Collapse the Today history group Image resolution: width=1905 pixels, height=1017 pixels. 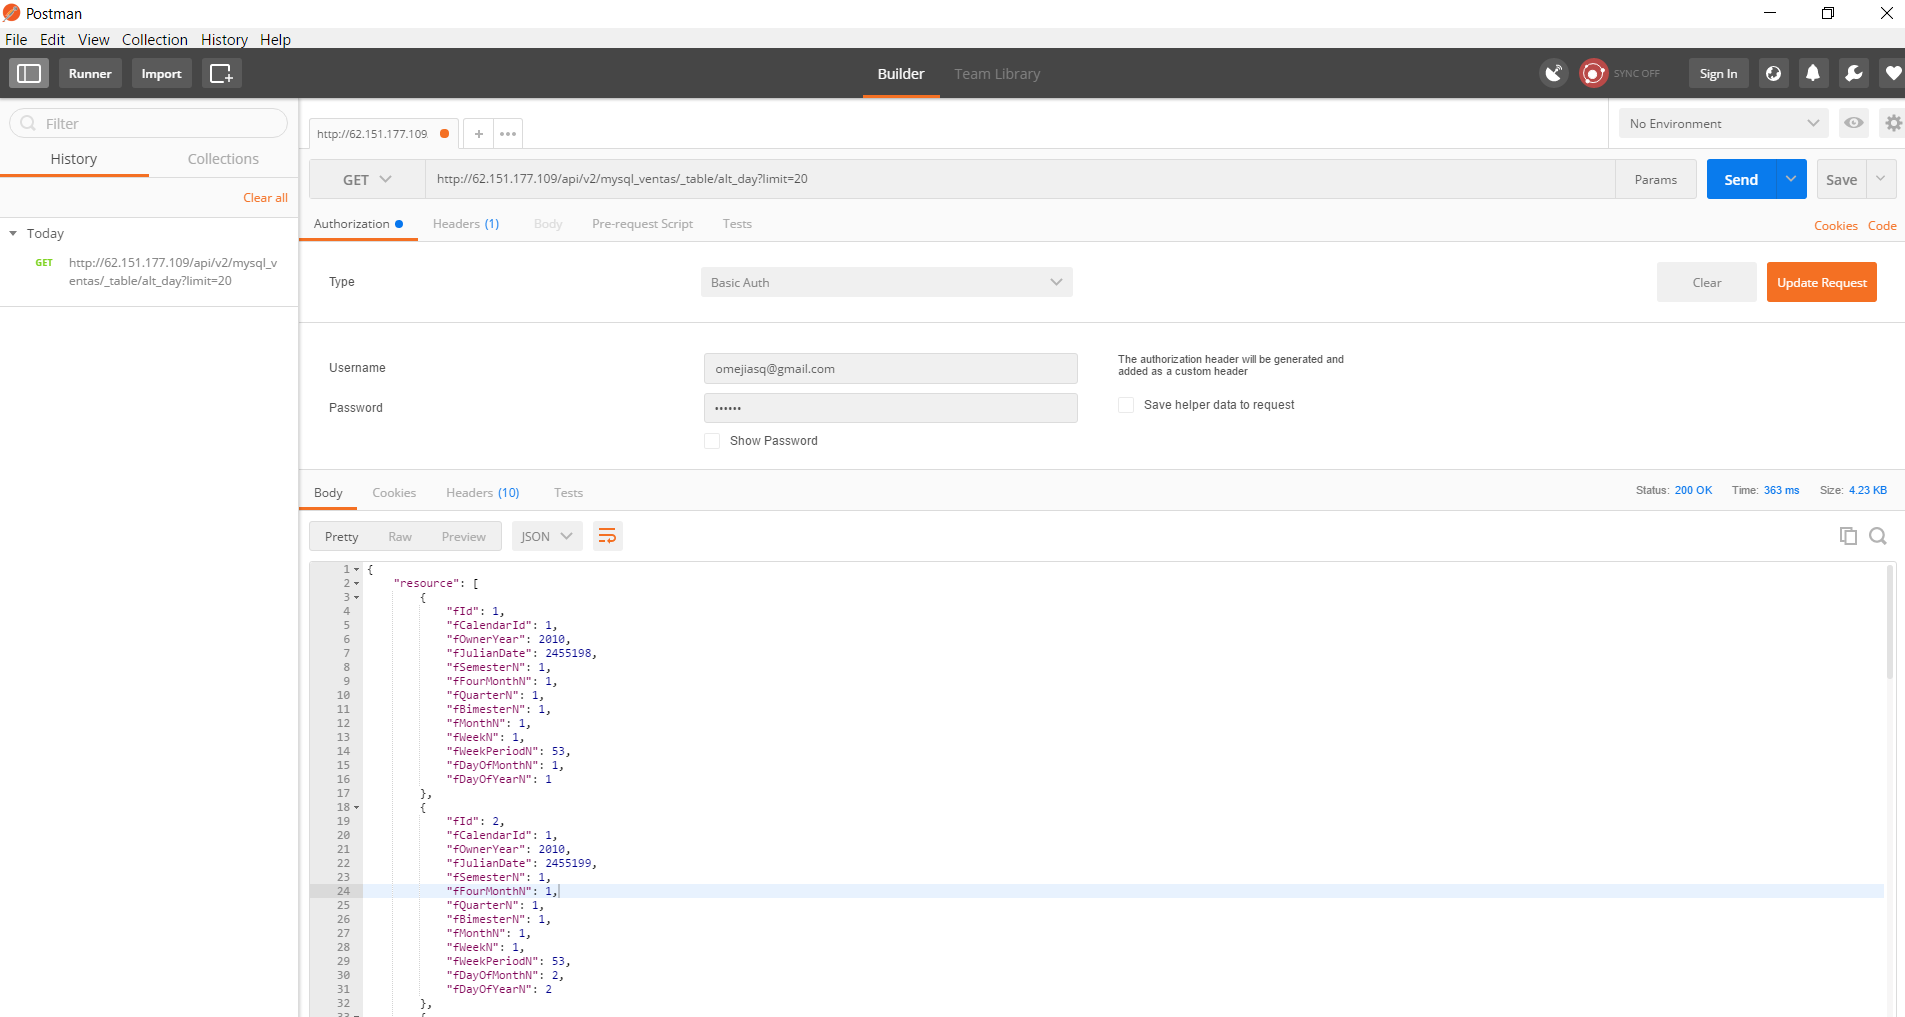click(13, 233)
